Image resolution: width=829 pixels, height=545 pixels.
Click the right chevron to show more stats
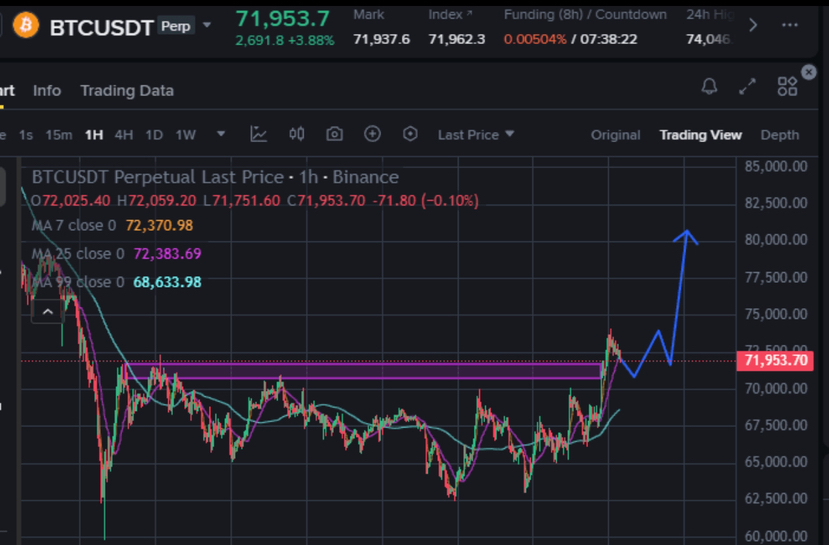coord(753,25)
